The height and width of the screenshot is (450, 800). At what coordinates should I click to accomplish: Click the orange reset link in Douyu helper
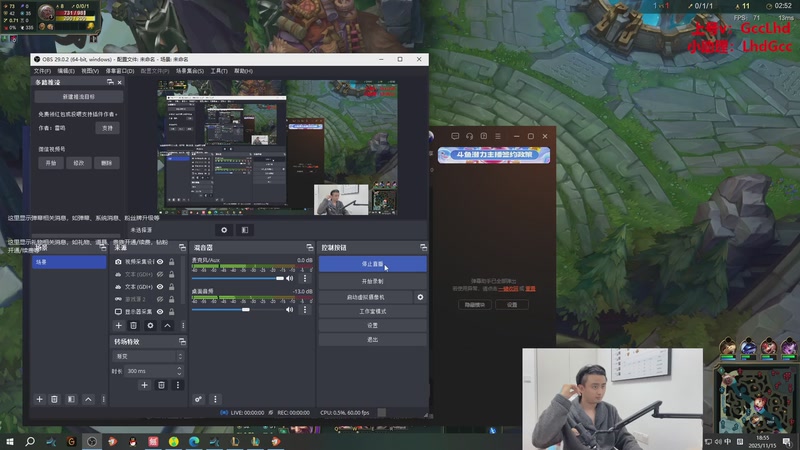531,289
